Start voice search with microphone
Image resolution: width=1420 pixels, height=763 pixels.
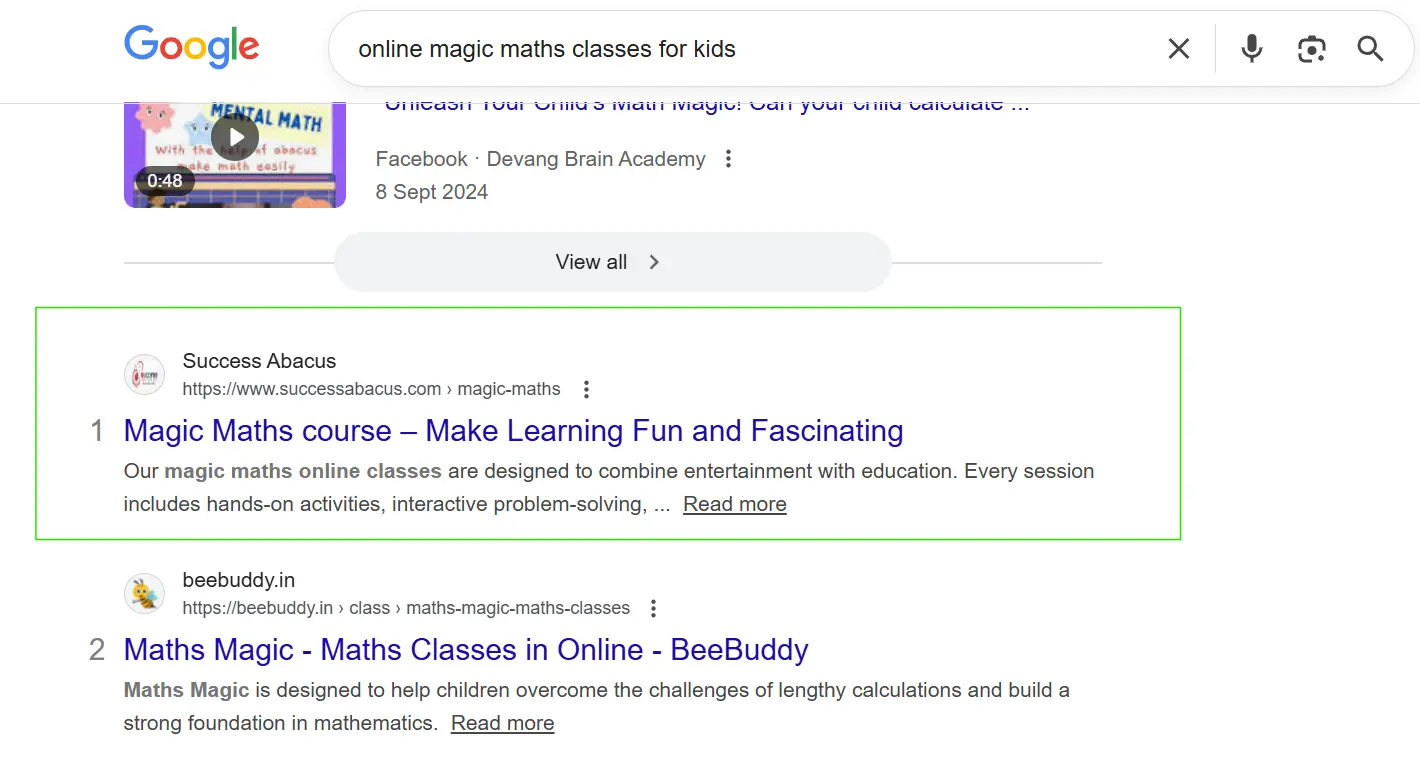[x=1251, y=48]
